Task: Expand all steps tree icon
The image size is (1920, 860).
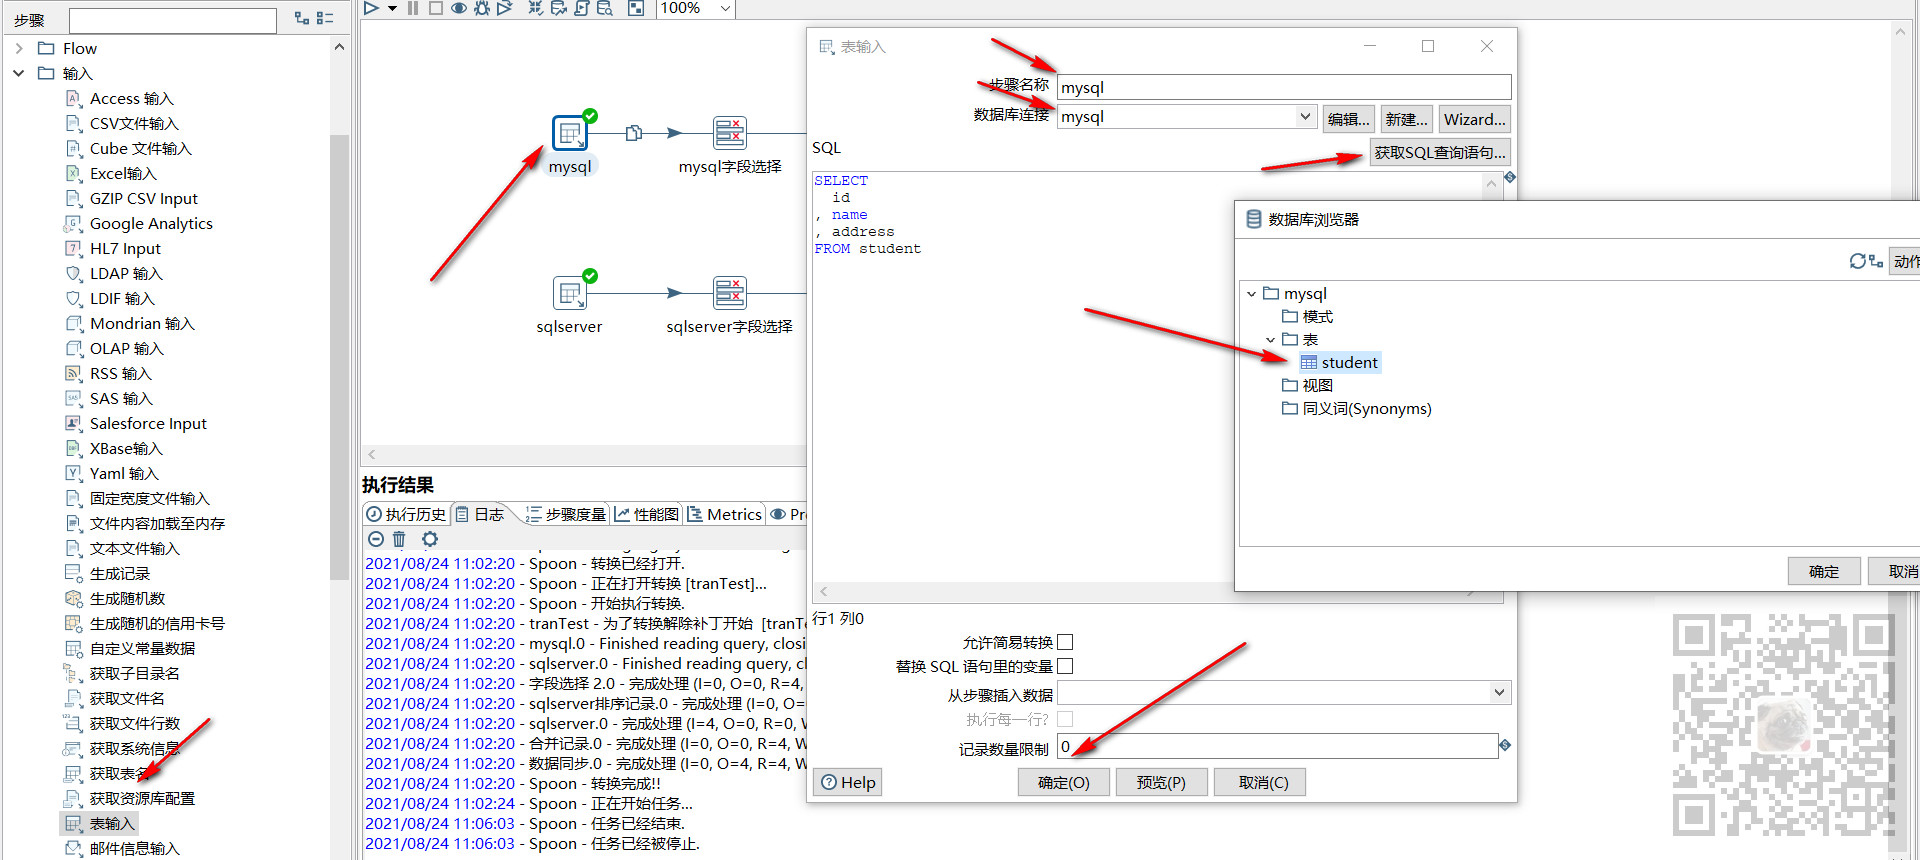Action: point(302,18)
